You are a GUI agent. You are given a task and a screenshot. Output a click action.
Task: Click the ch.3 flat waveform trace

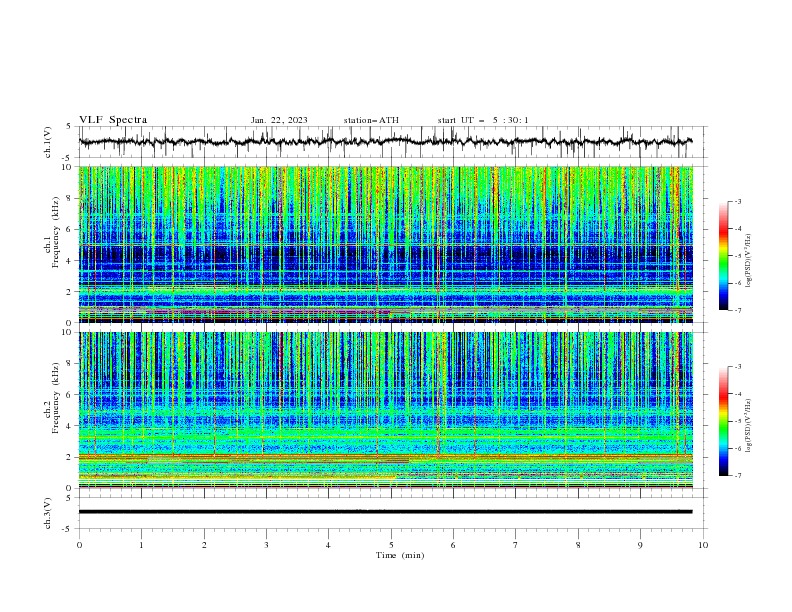386,512
